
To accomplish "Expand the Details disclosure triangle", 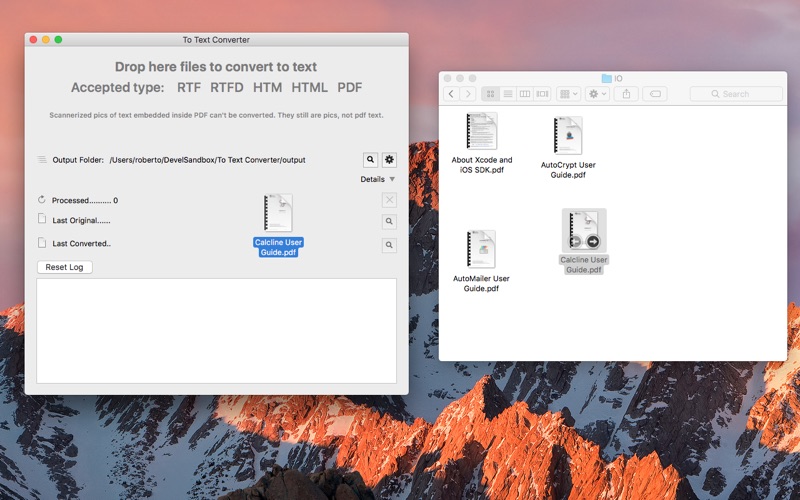I will coord(392,179).
